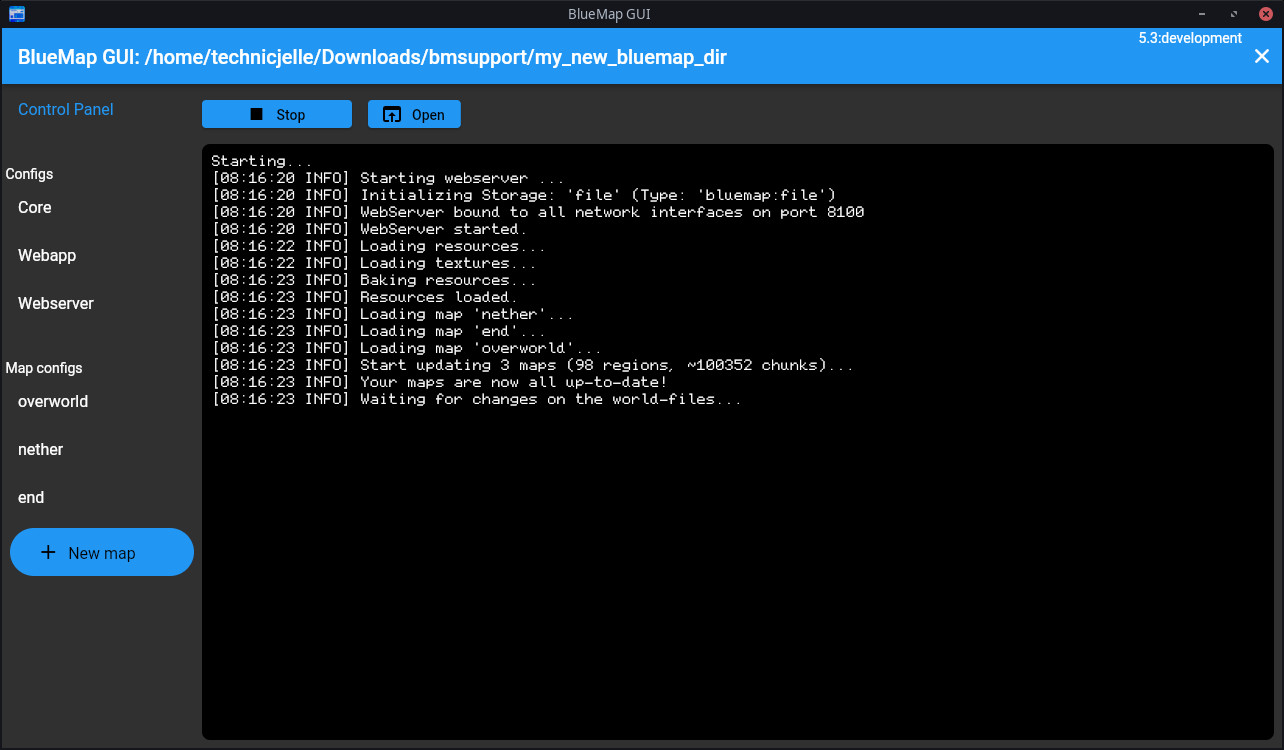Screen dimensions: 1284x750
Task: Click the "Loading map 'nether'" log line
Action: (x=392, y=314)
